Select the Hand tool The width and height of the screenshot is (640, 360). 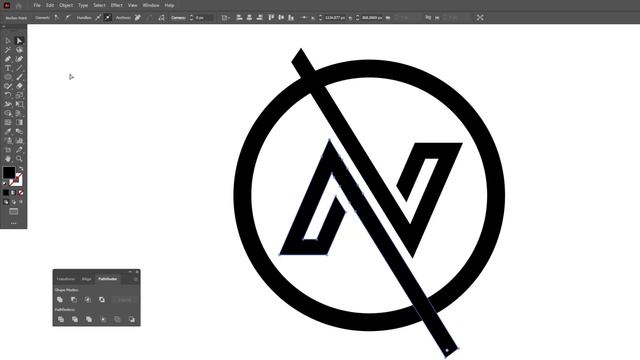pos(8,159)
